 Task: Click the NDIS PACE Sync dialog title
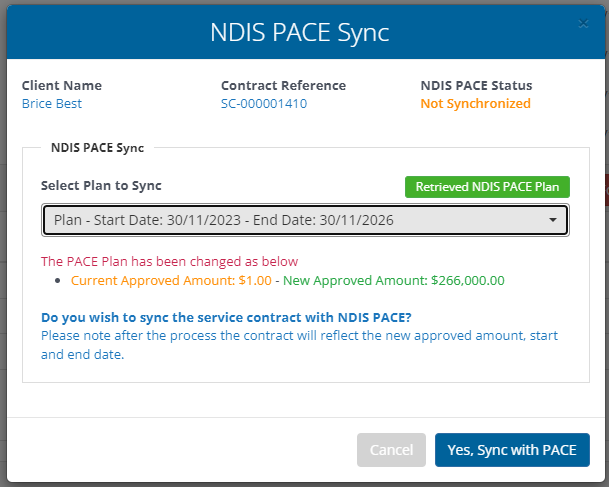299,33
